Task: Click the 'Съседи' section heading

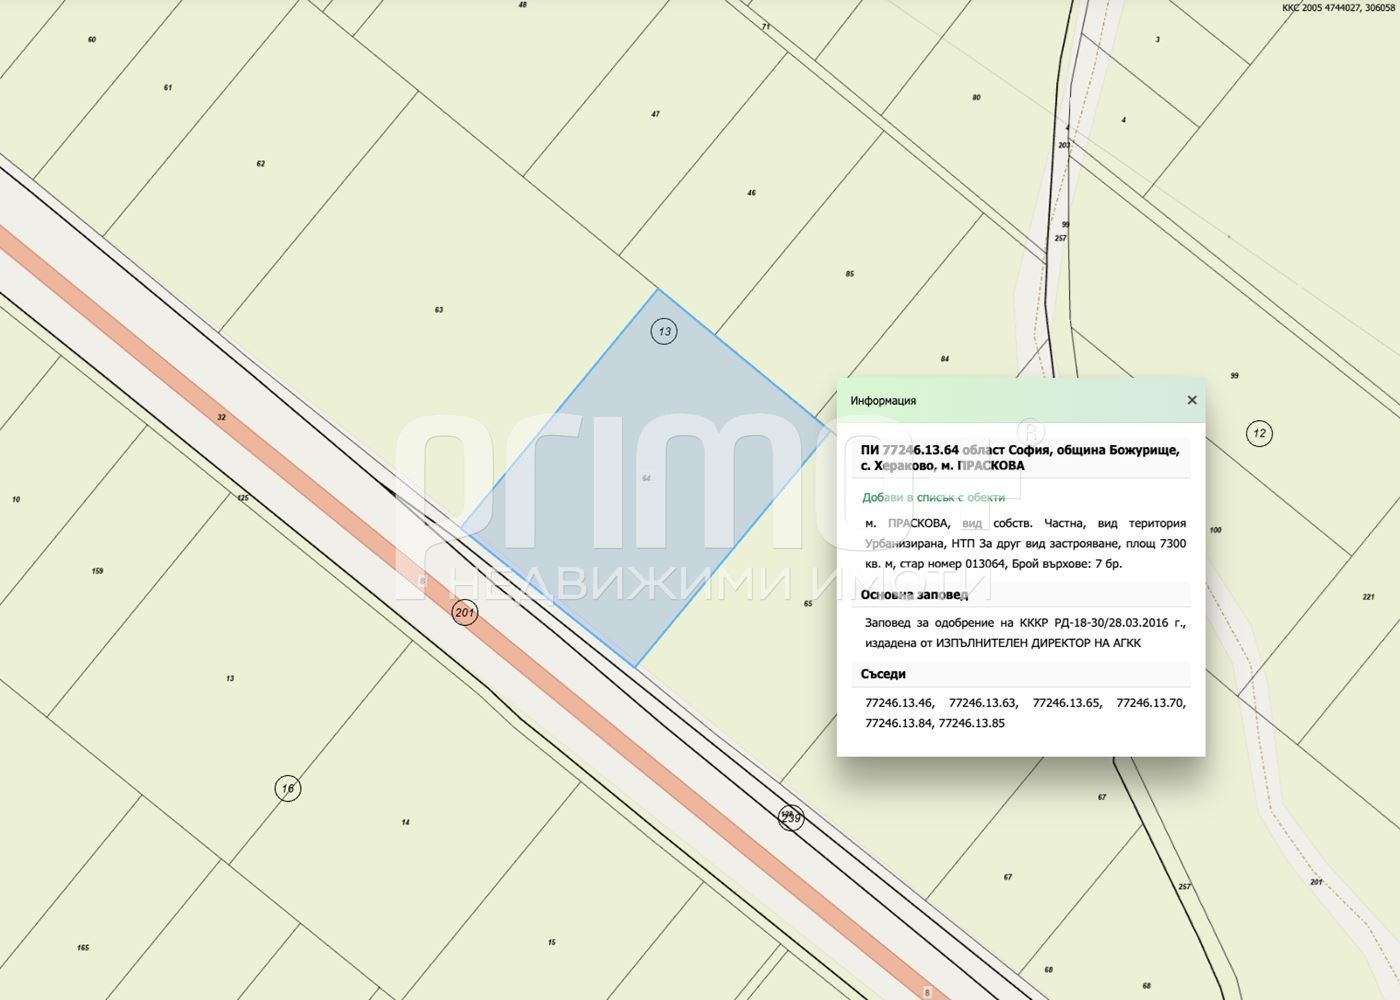Action: click(883, 674)
